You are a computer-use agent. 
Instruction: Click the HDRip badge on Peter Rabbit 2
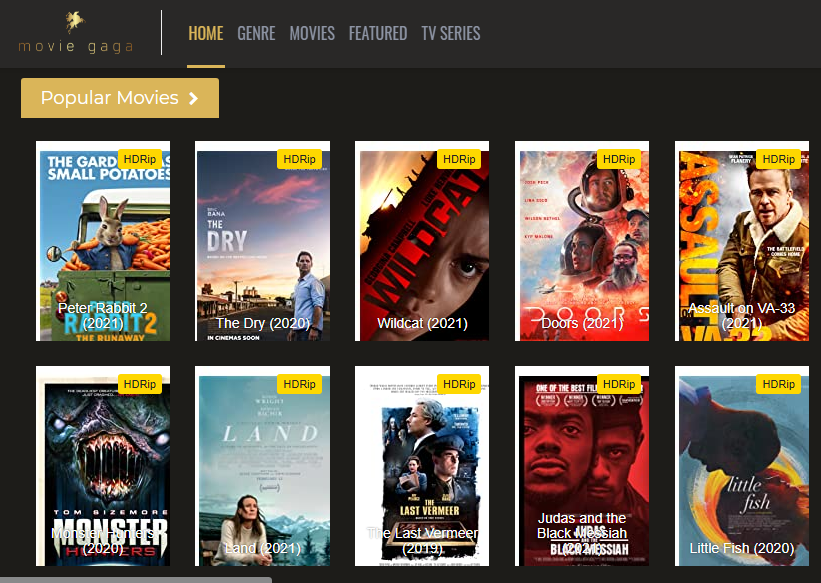[140, 159]
